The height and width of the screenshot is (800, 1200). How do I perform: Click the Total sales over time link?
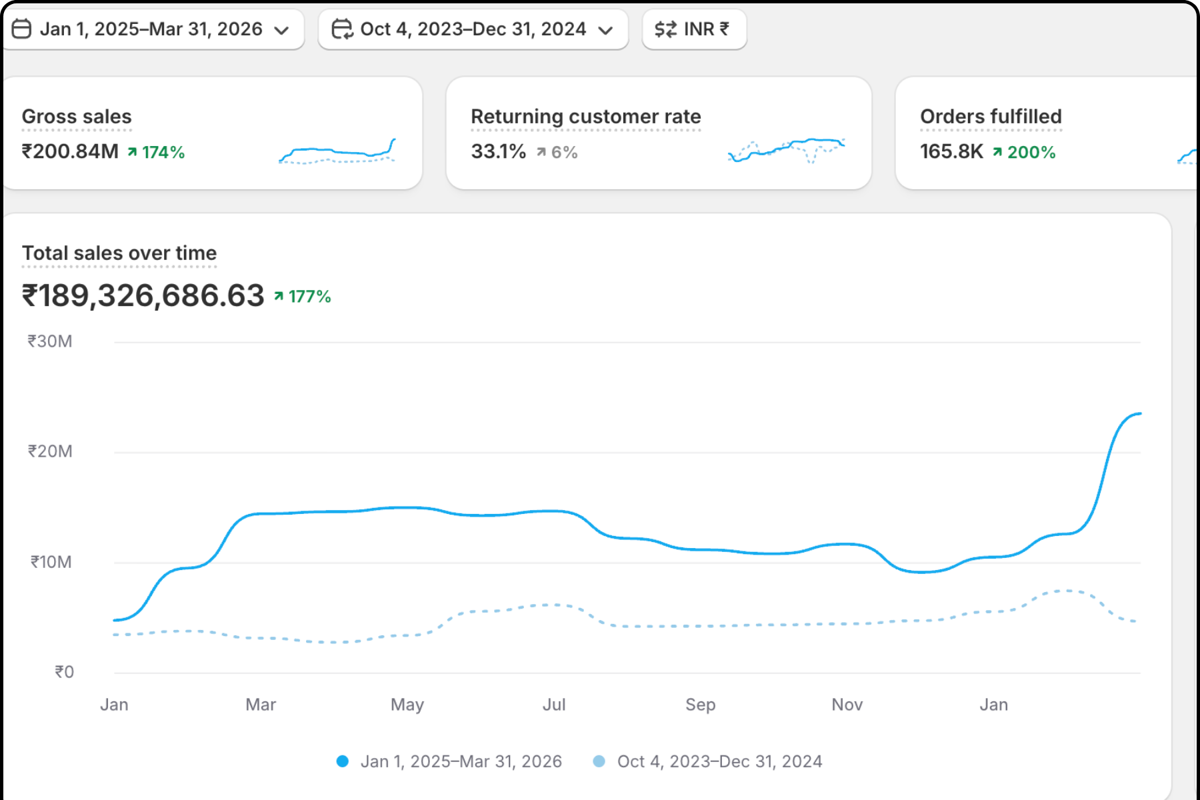coord(118,254)
